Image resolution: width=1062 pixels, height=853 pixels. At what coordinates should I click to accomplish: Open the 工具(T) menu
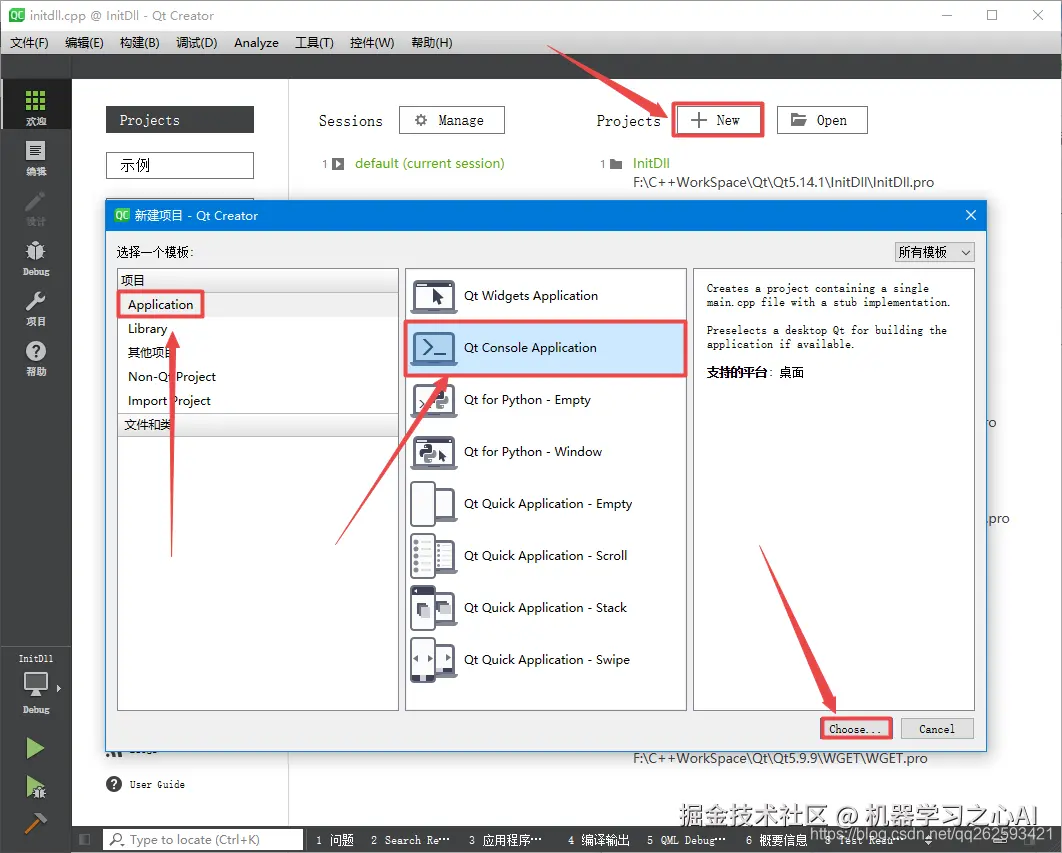click(x=314, y=43)
